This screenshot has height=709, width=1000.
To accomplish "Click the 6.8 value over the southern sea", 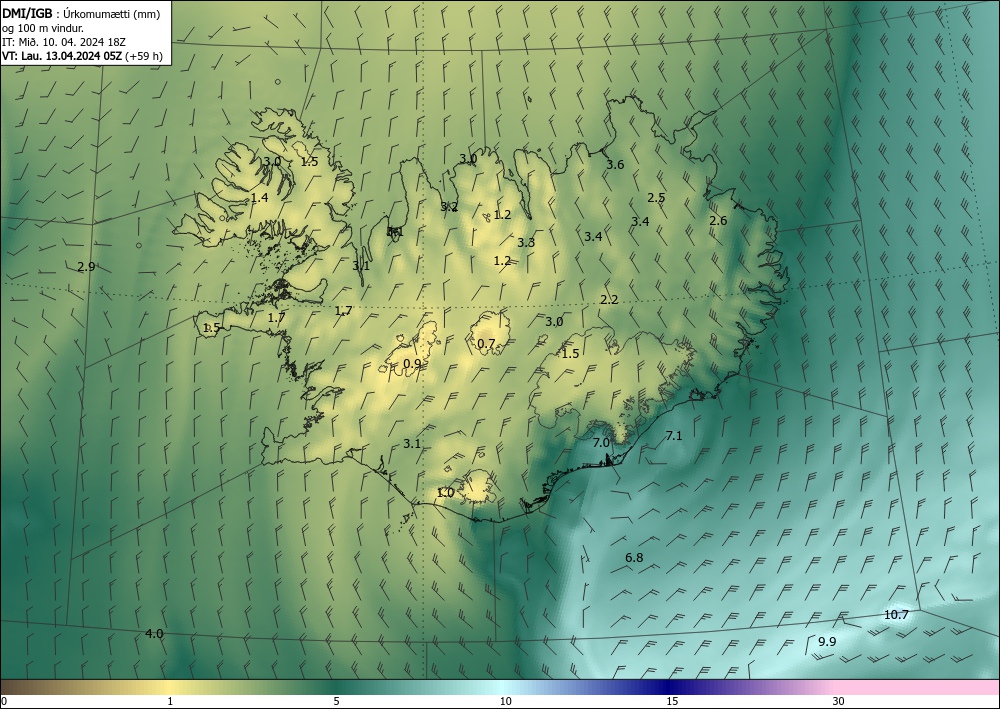I will [634, 558].
